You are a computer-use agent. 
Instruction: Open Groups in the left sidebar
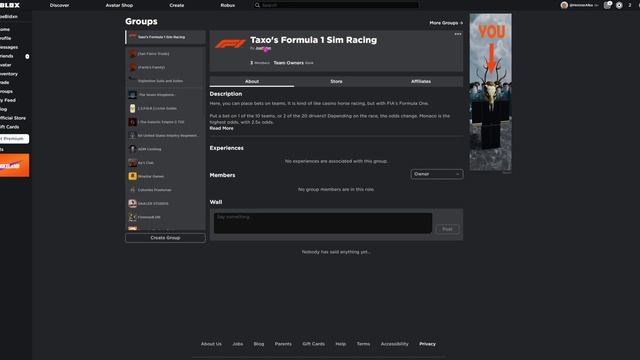pos(6,91)
